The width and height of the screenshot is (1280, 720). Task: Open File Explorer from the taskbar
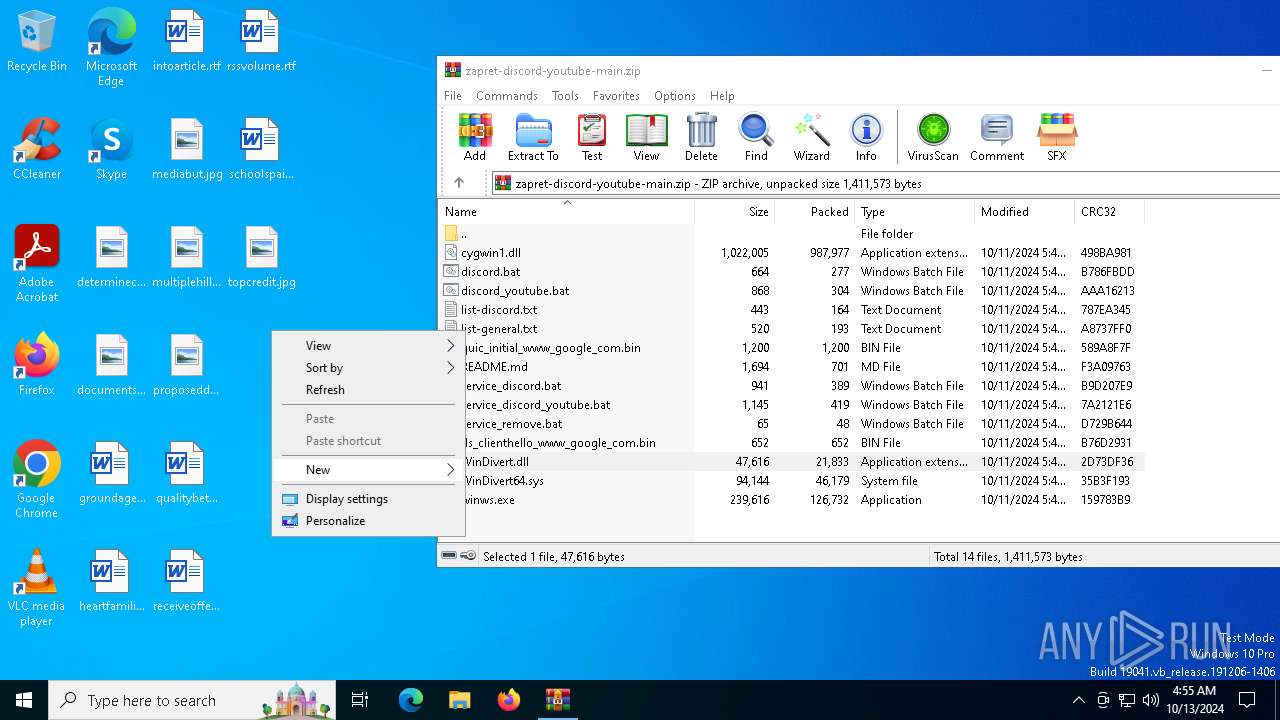coord(460,700)
